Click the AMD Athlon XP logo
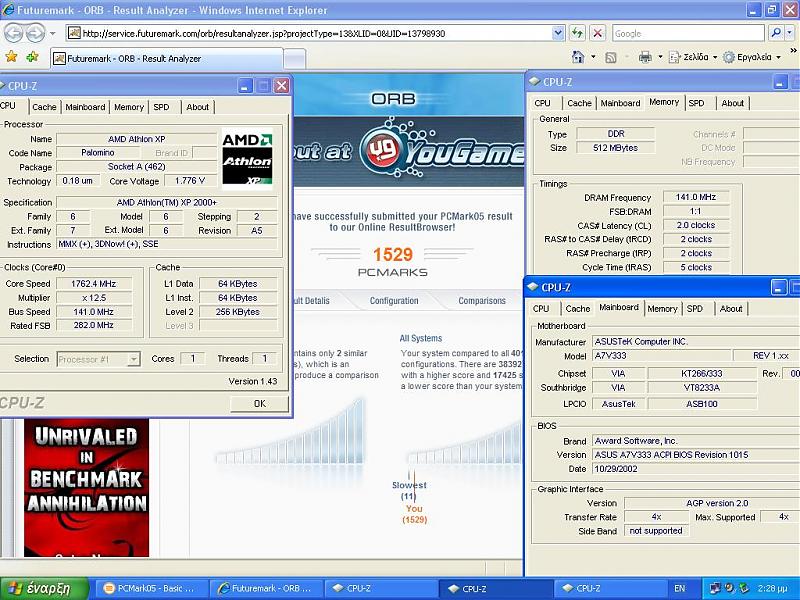The height and width of the screenshot is (600, 800). (x=247, y=158)
